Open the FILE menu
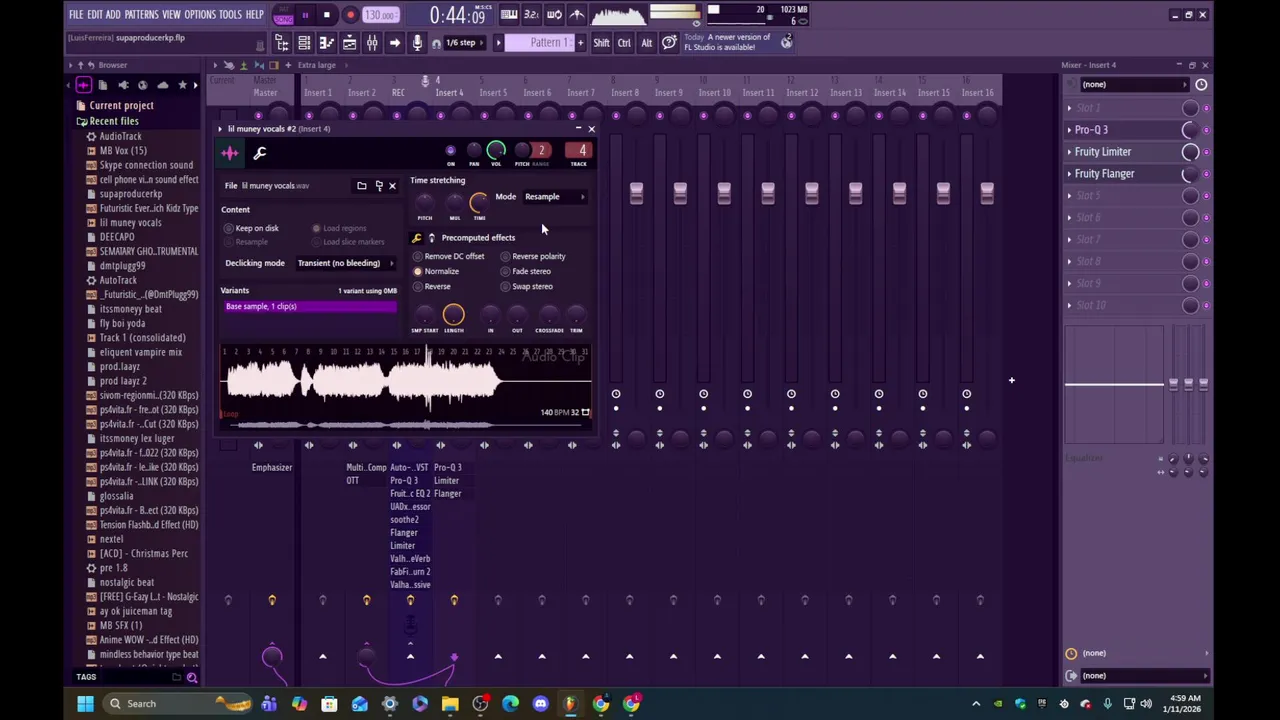The width and height of the screenshot is (1280, 720). (76, 15)
